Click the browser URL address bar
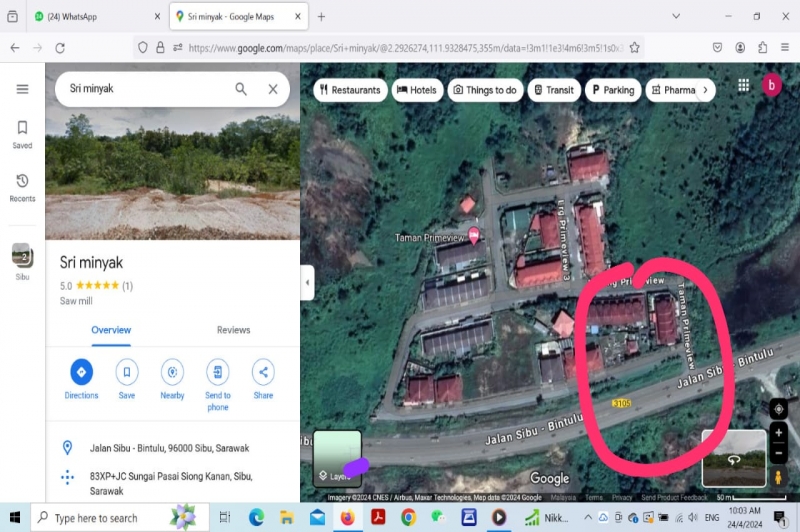800x532 pixels. point(406,48)
